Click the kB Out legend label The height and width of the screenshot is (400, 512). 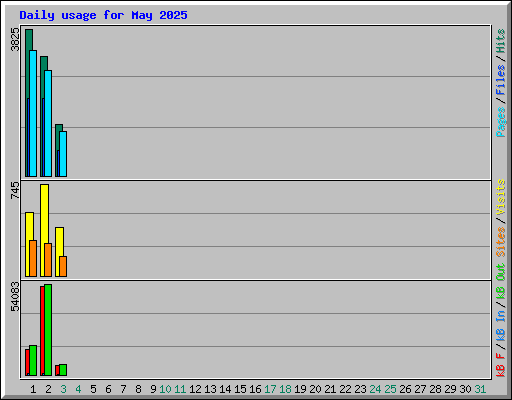click(x=500, y=281)
